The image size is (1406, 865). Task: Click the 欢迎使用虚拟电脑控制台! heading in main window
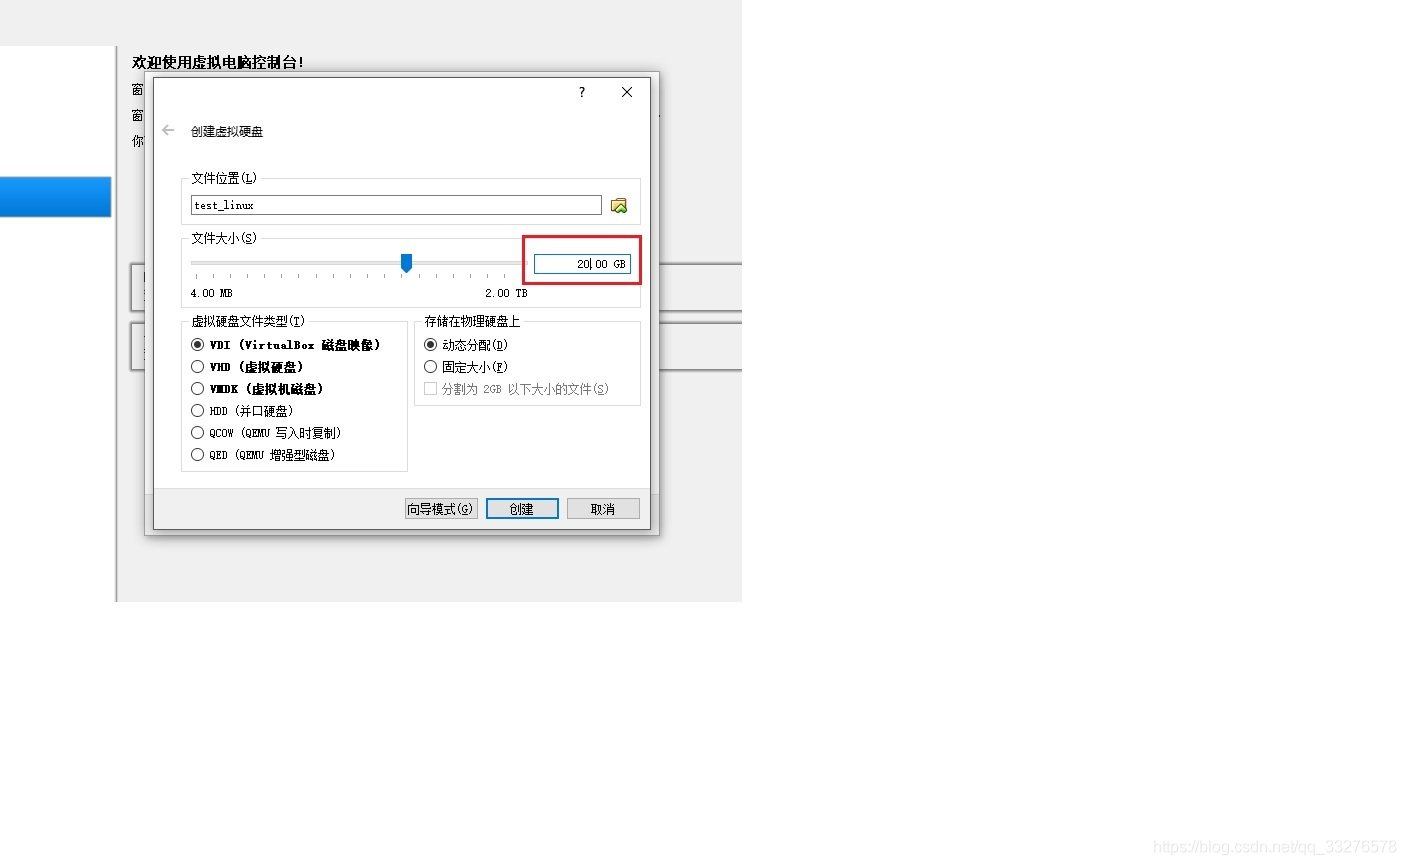click(218, 62)
